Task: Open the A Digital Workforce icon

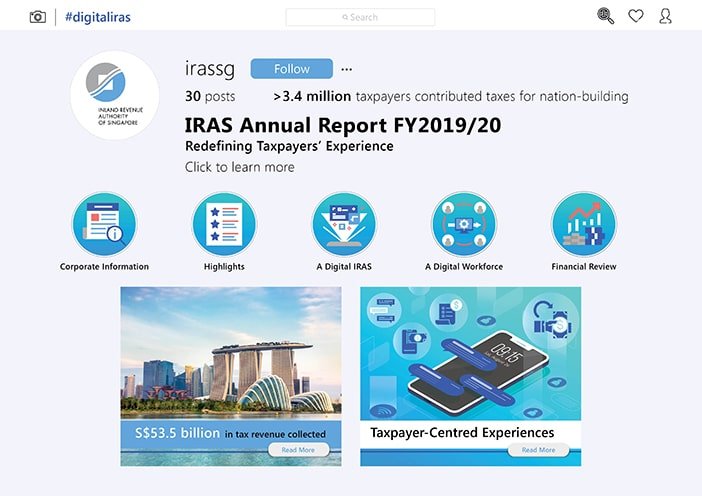Action: [x=463, y=224]
